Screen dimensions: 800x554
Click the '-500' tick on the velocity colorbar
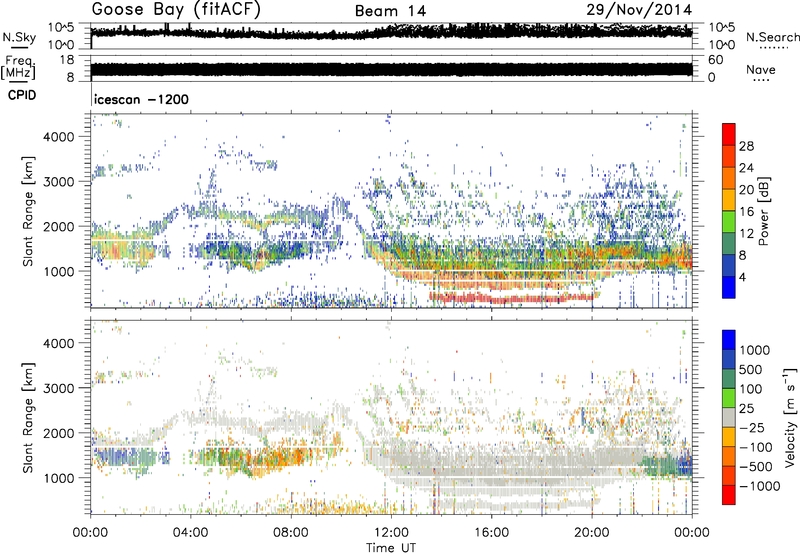tap(756, 466)
